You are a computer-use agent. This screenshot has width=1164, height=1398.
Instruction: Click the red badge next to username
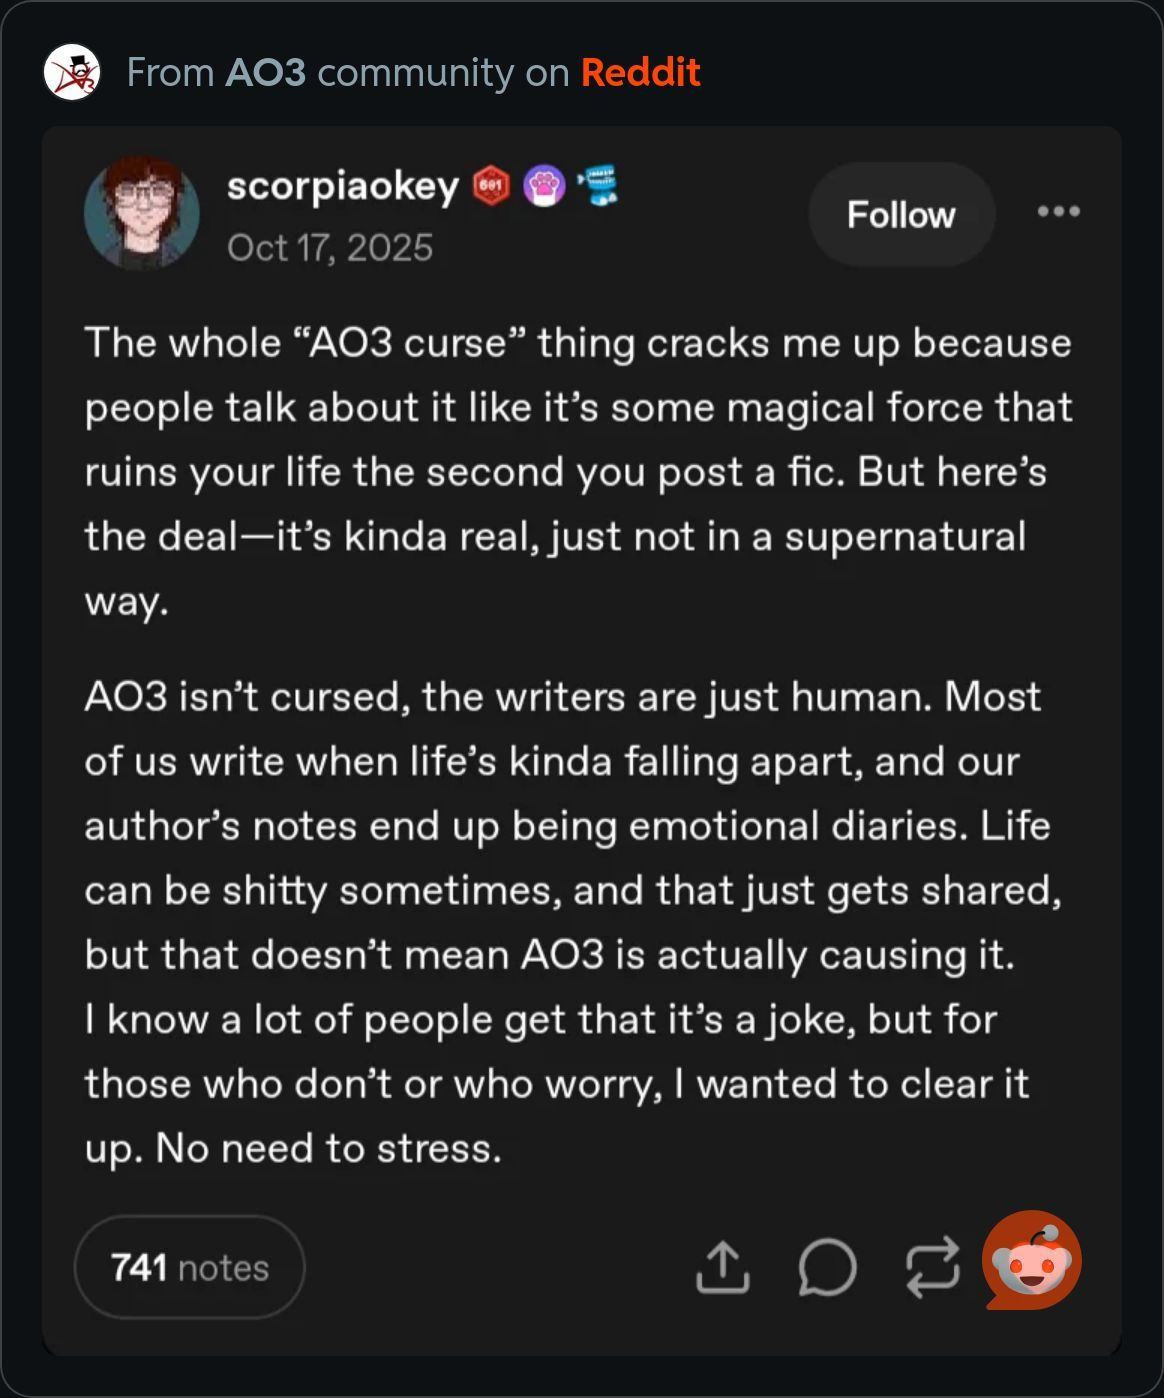click(x=490, y=186)
